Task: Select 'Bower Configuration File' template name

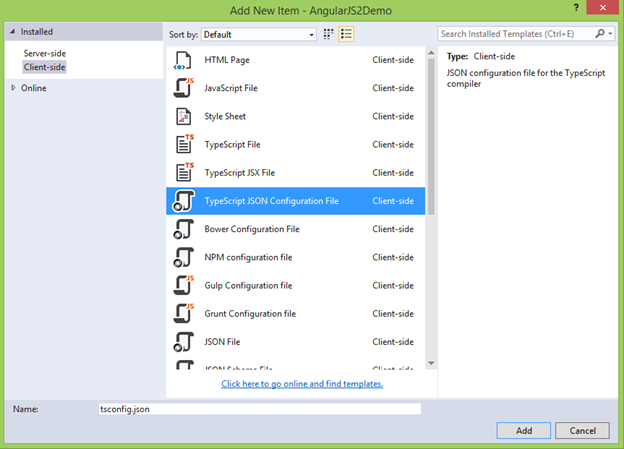Action: click(252, 229)
